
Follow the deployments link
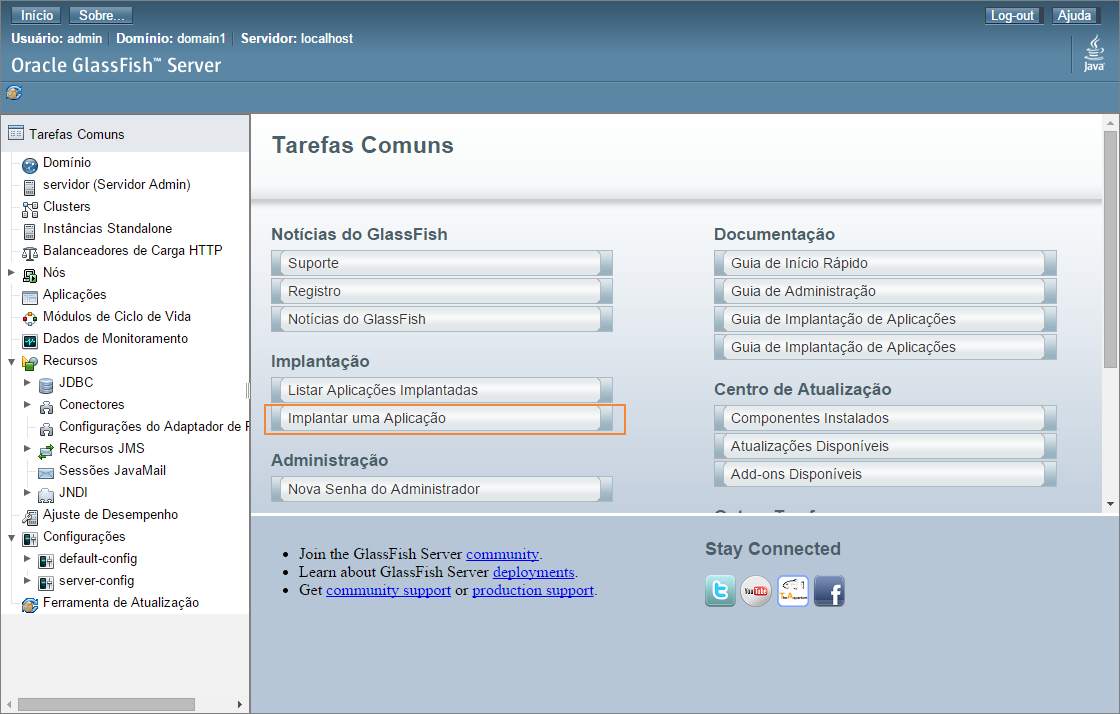click(x=534, y=572)
